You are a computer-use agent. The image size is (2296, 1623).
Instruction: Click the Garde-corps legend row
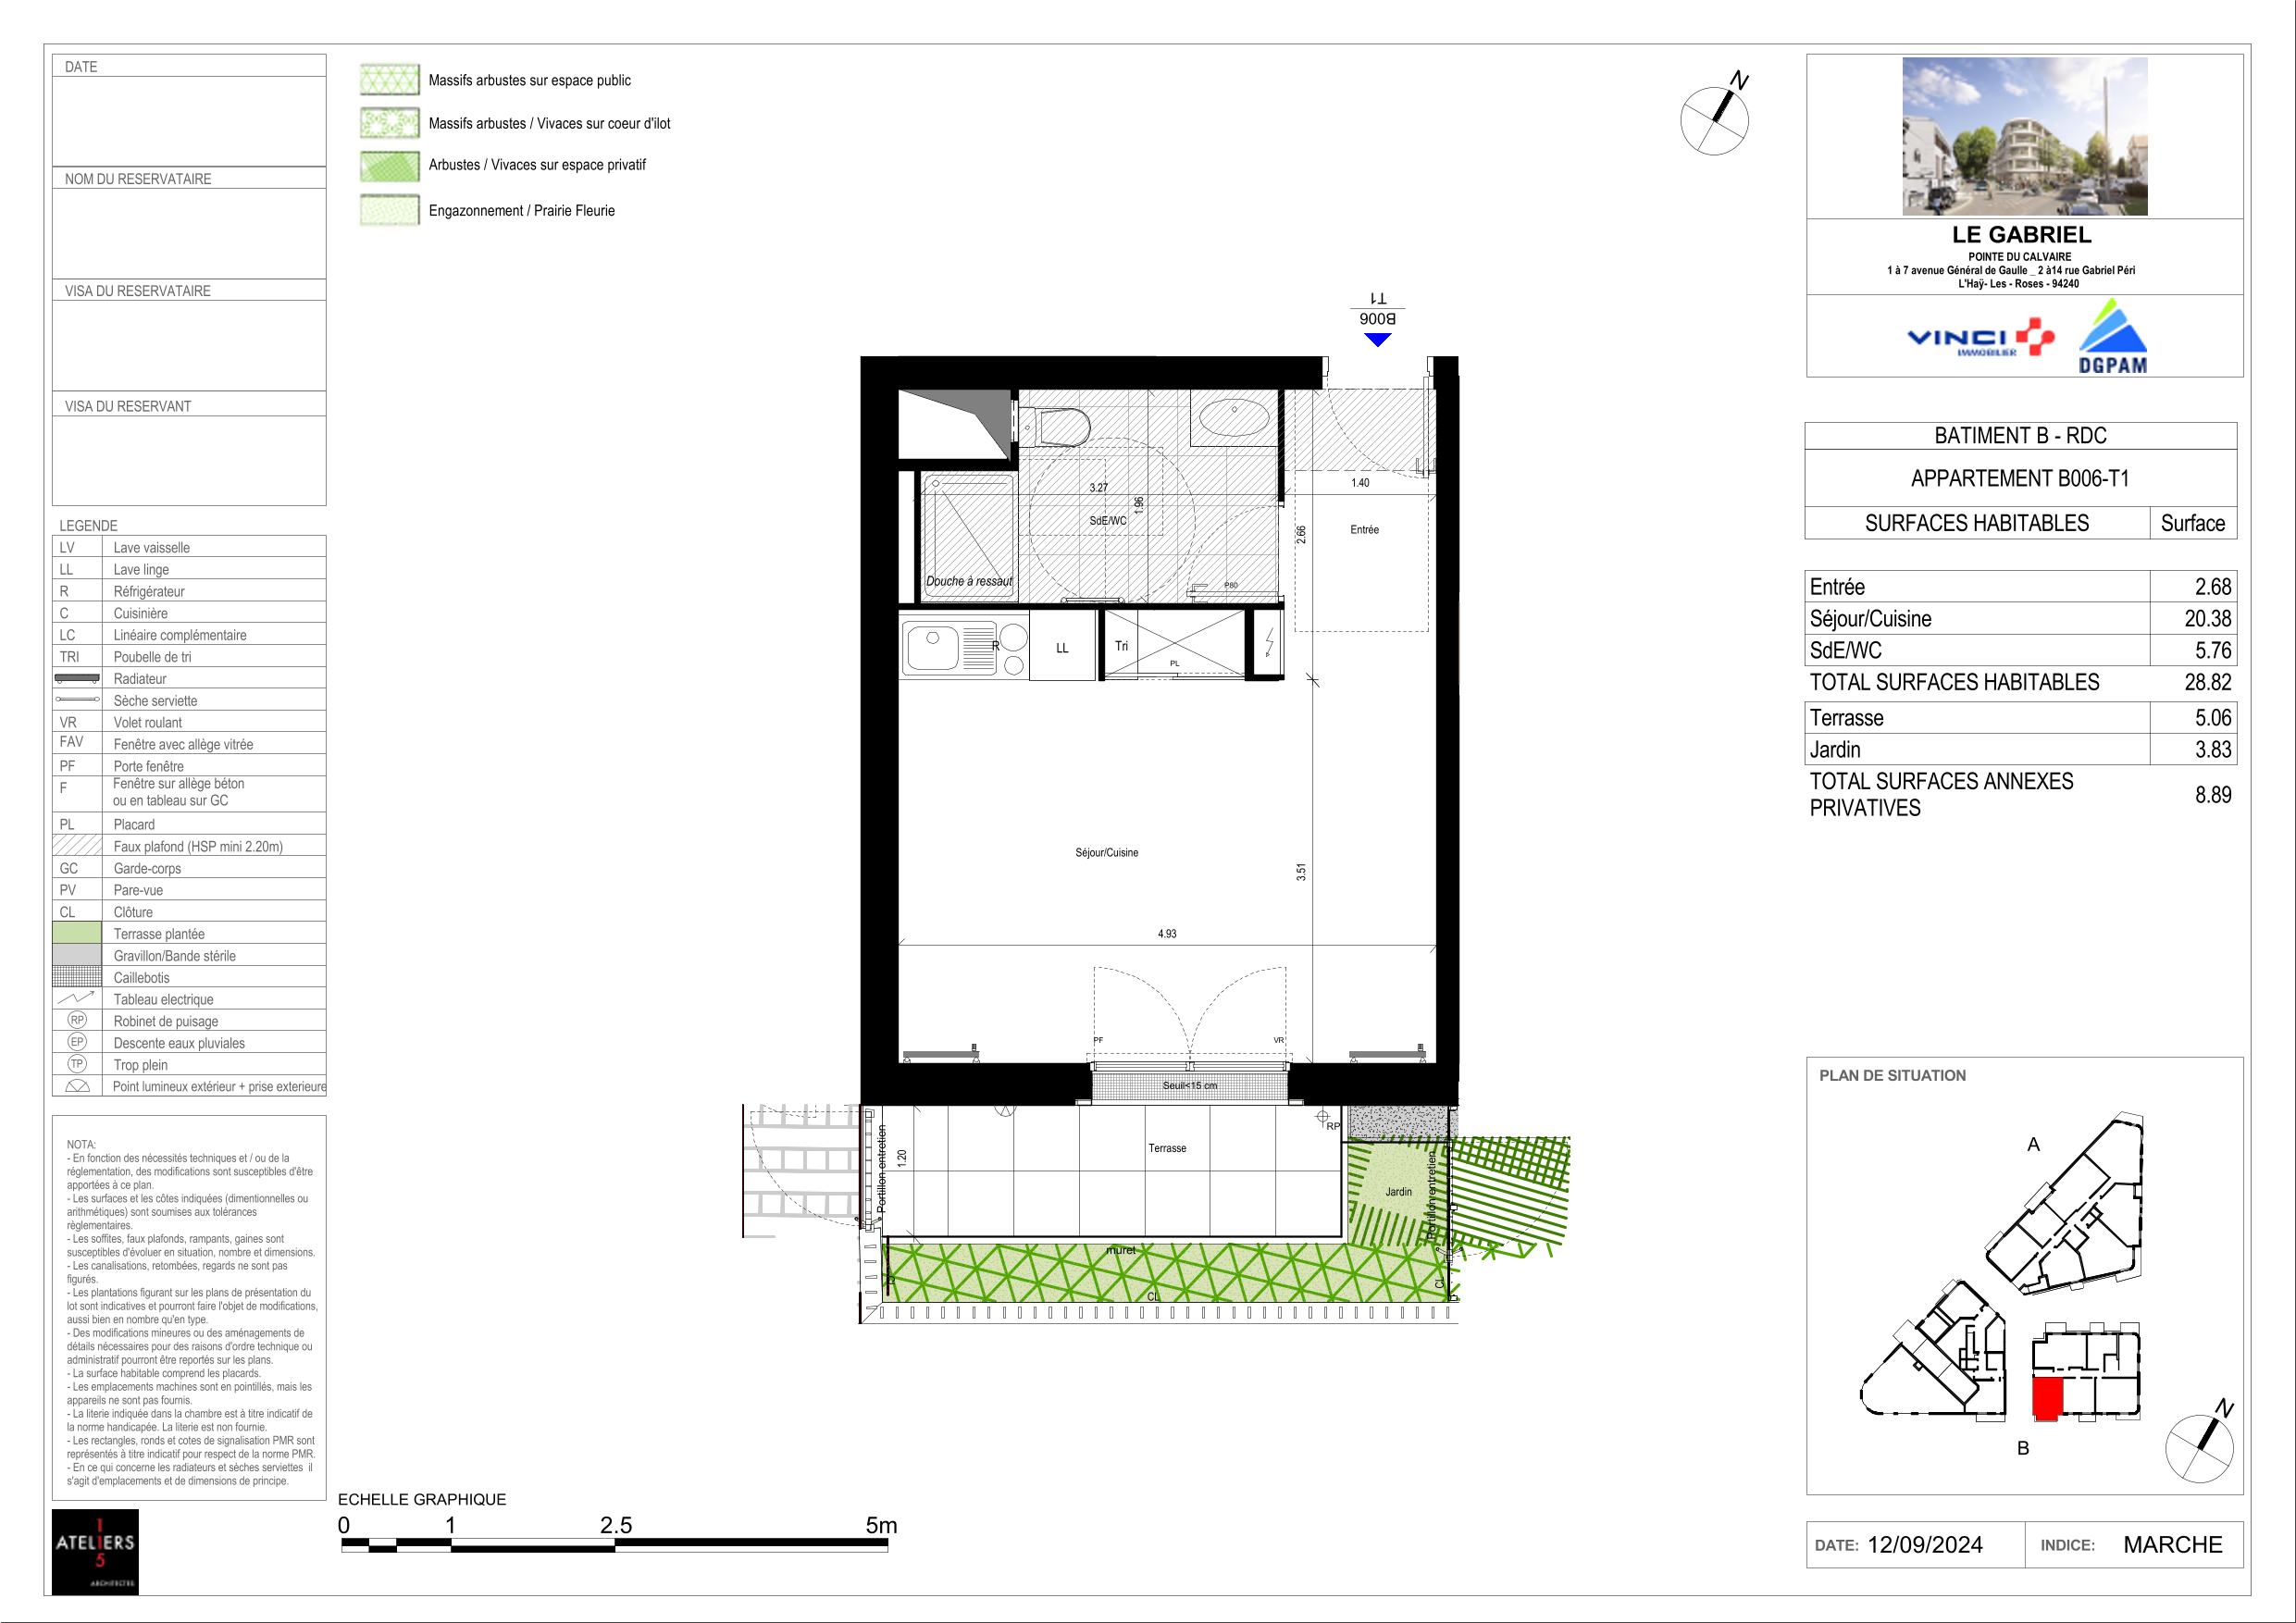click(x=189, y=868)
